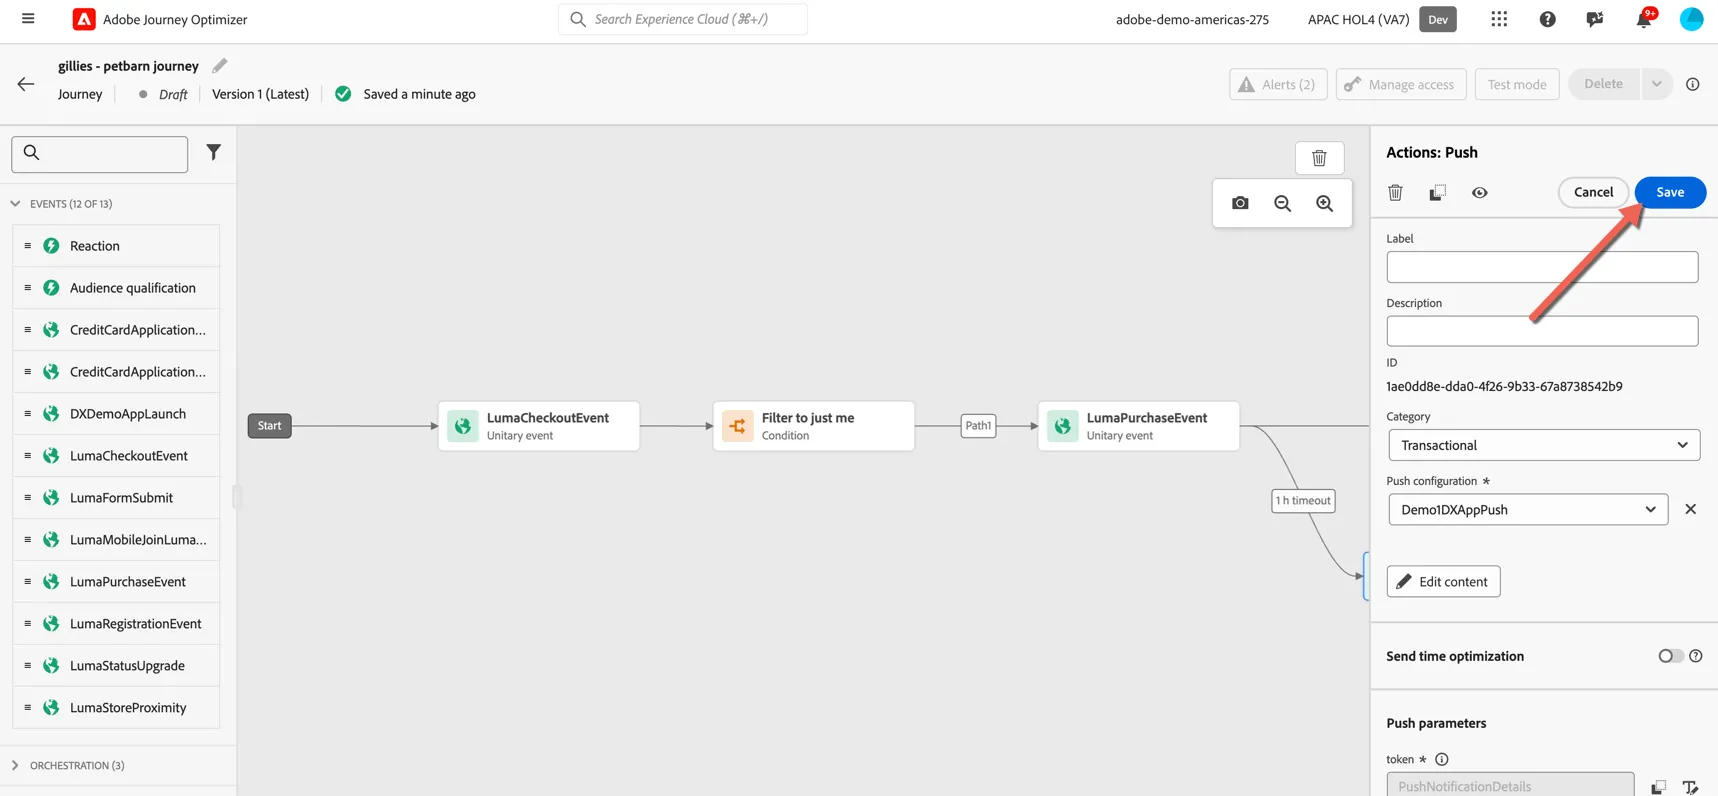Focus the Description input field
1718x796 pixels.
point(1542,331)
